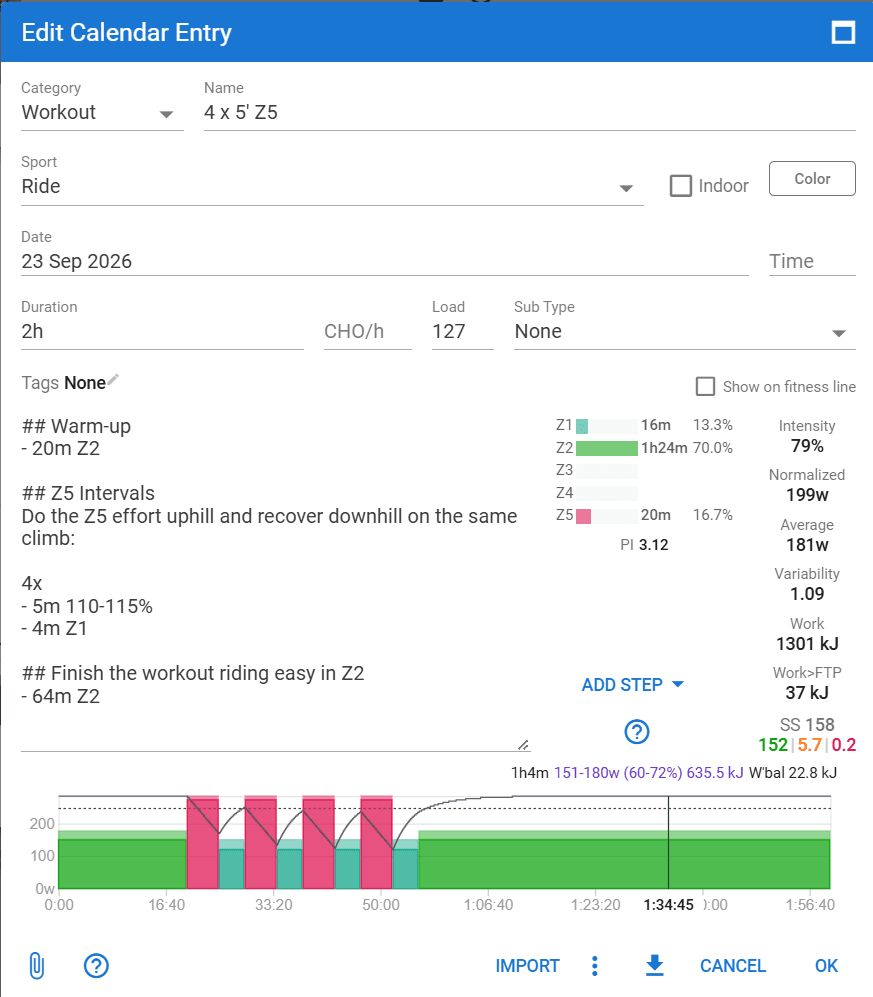Expand the Sport Ride dropdown
873x997 pixels.
click(x=333, y=187)
